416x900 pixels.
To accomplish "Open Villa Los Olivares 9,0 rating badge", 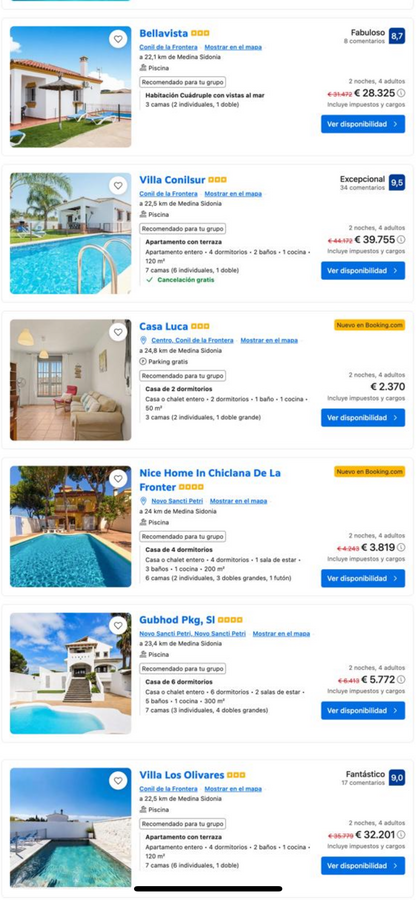I will coord(397,778).
